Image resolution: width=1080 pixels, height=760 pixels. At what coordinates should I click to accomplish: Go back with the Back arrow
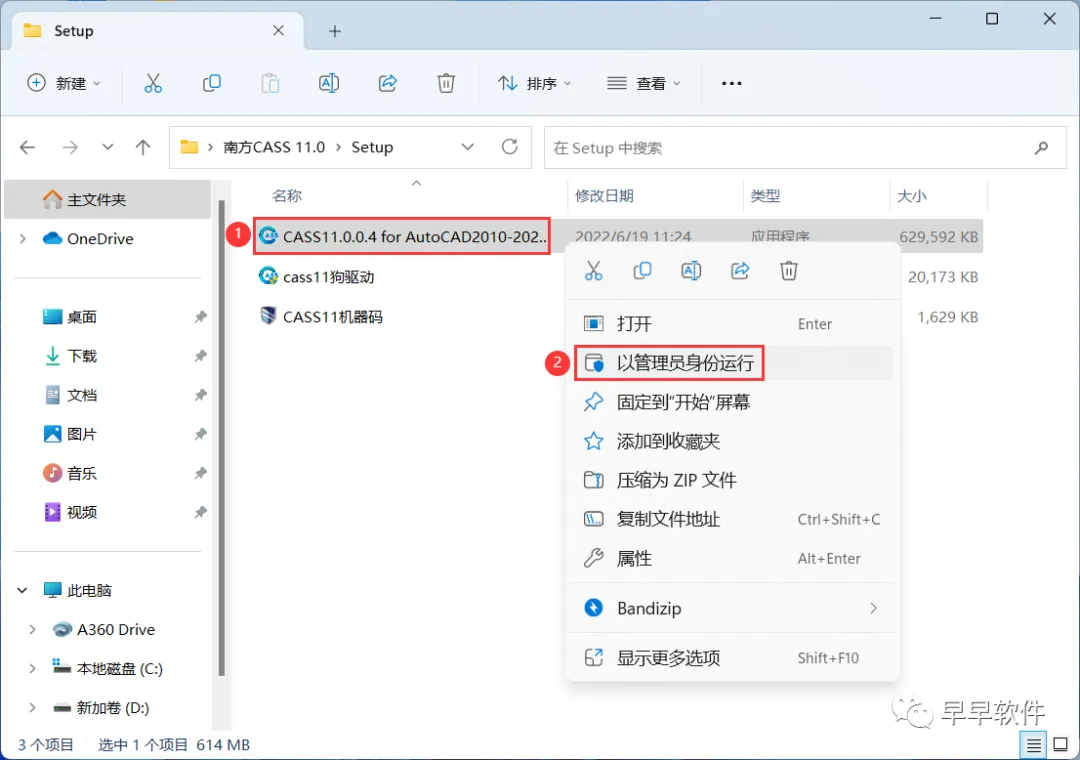(x=28, y=147)
